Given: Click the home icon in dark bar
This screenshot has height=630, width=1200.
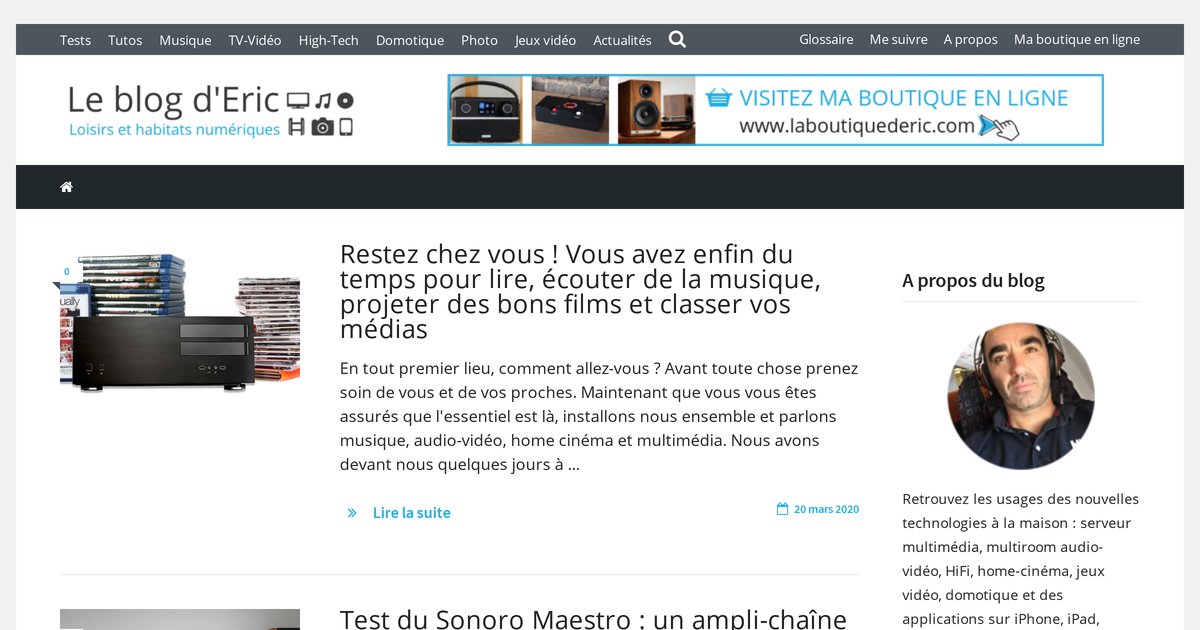Looking at the screenshot, I should pos(66,187).
